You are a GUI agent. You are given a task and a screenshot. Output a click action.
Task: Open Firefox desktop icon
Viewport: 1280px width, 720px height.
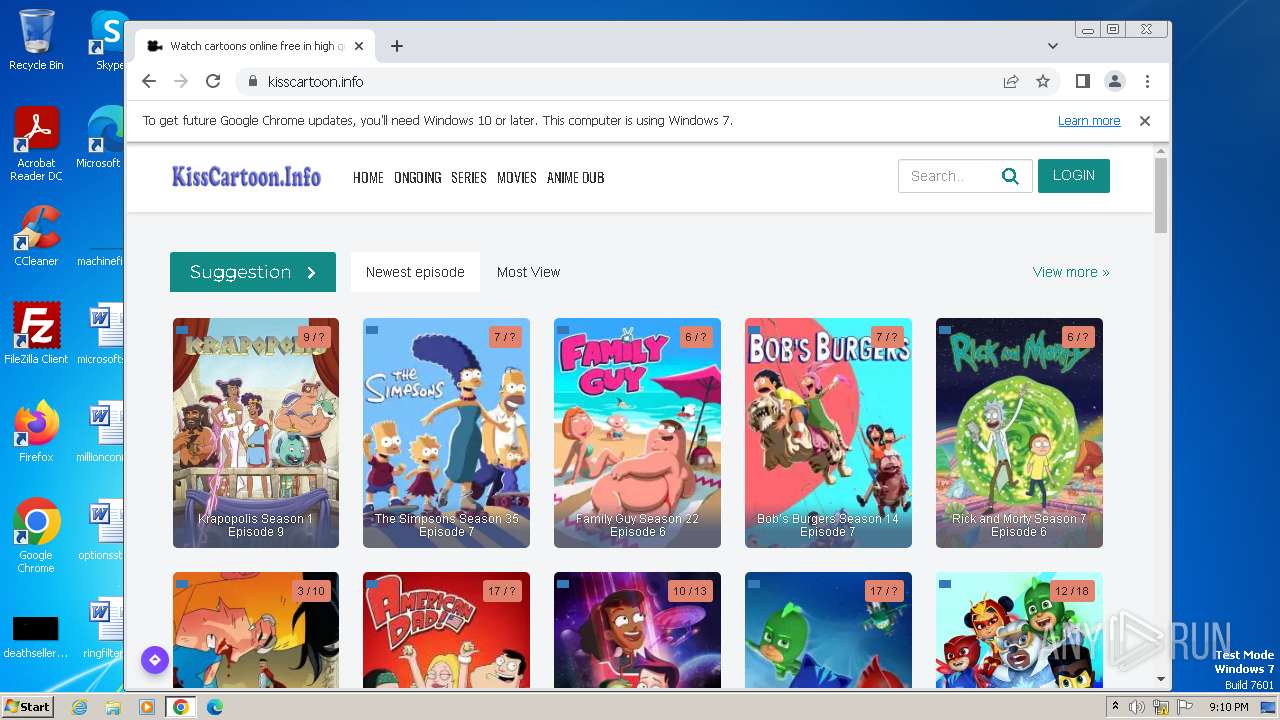[36, 432]
